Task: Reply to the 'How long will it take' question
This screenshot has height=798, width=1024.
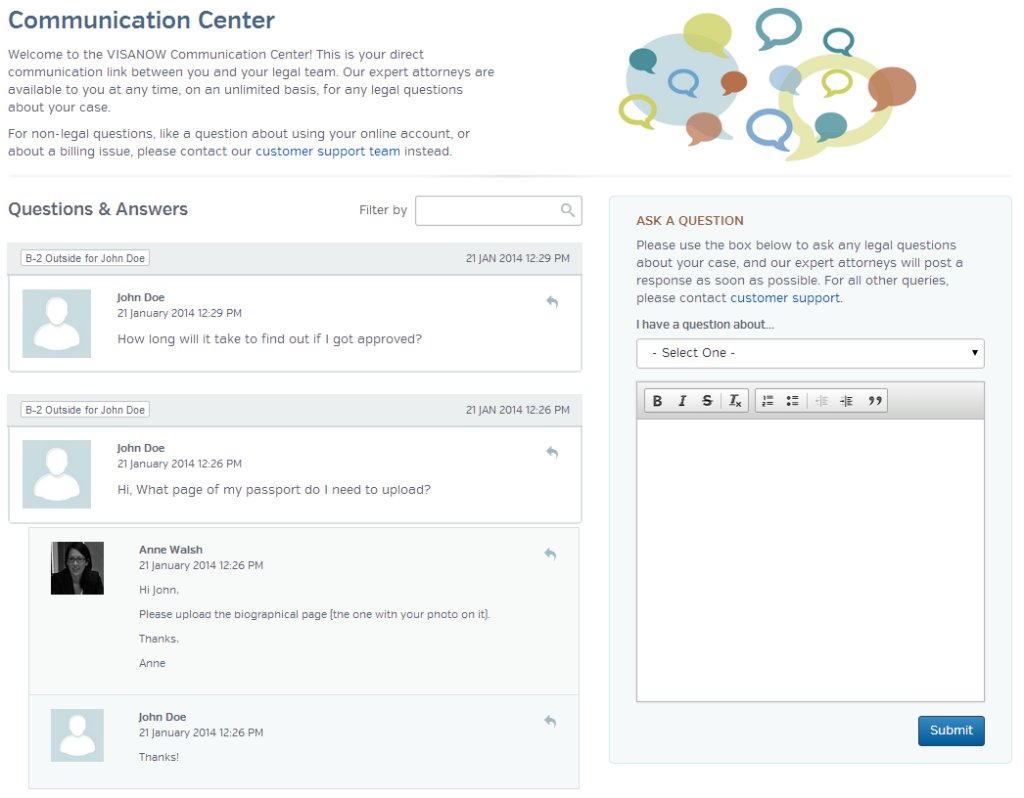Action: tap(552, 302)
